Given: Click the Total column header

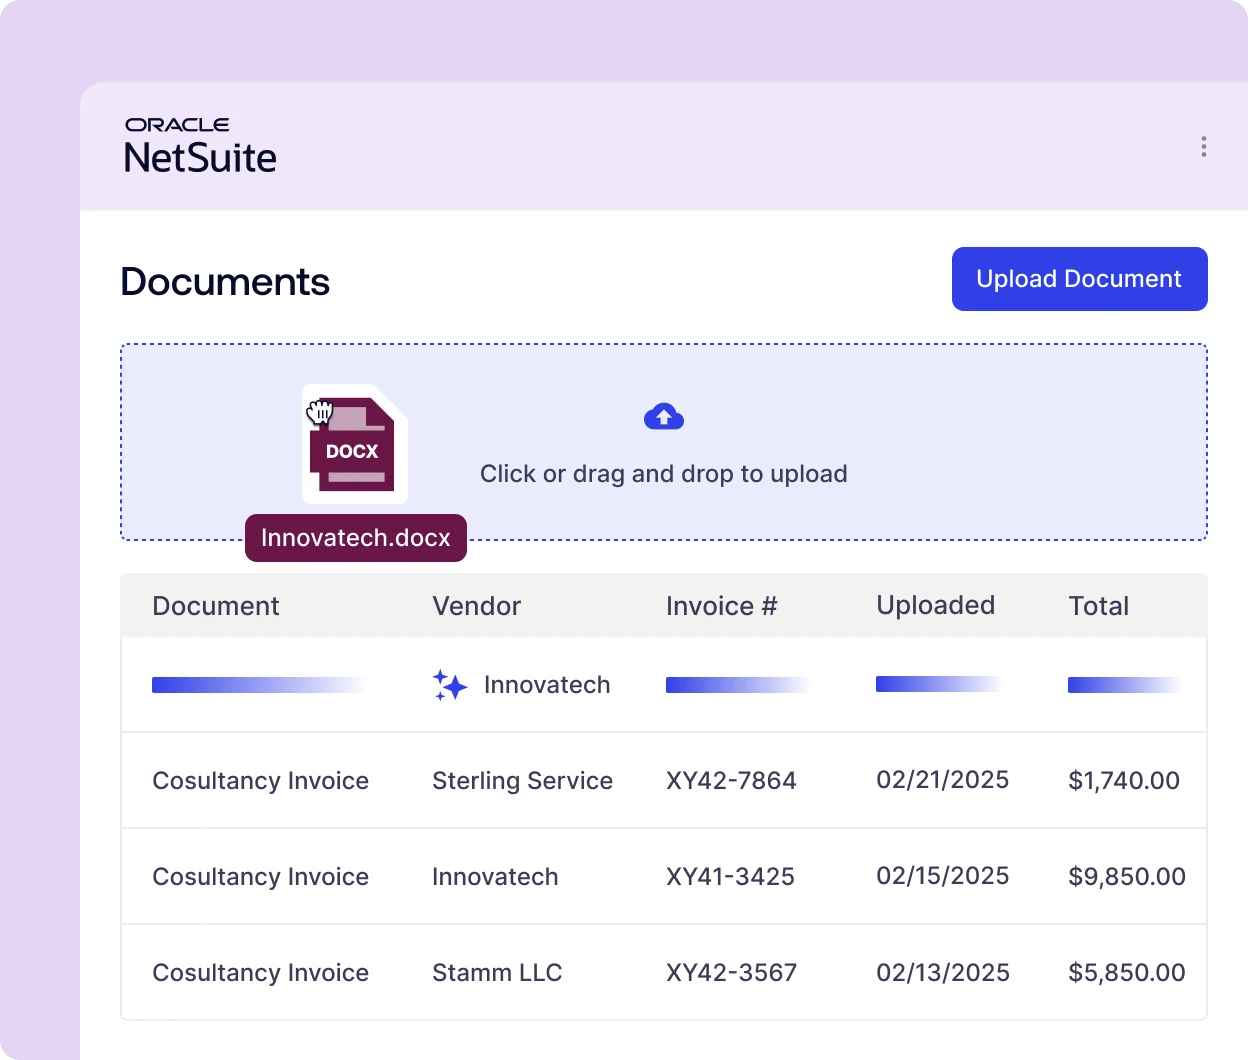Looking at the screenshot, I should tap(1098, 606).
